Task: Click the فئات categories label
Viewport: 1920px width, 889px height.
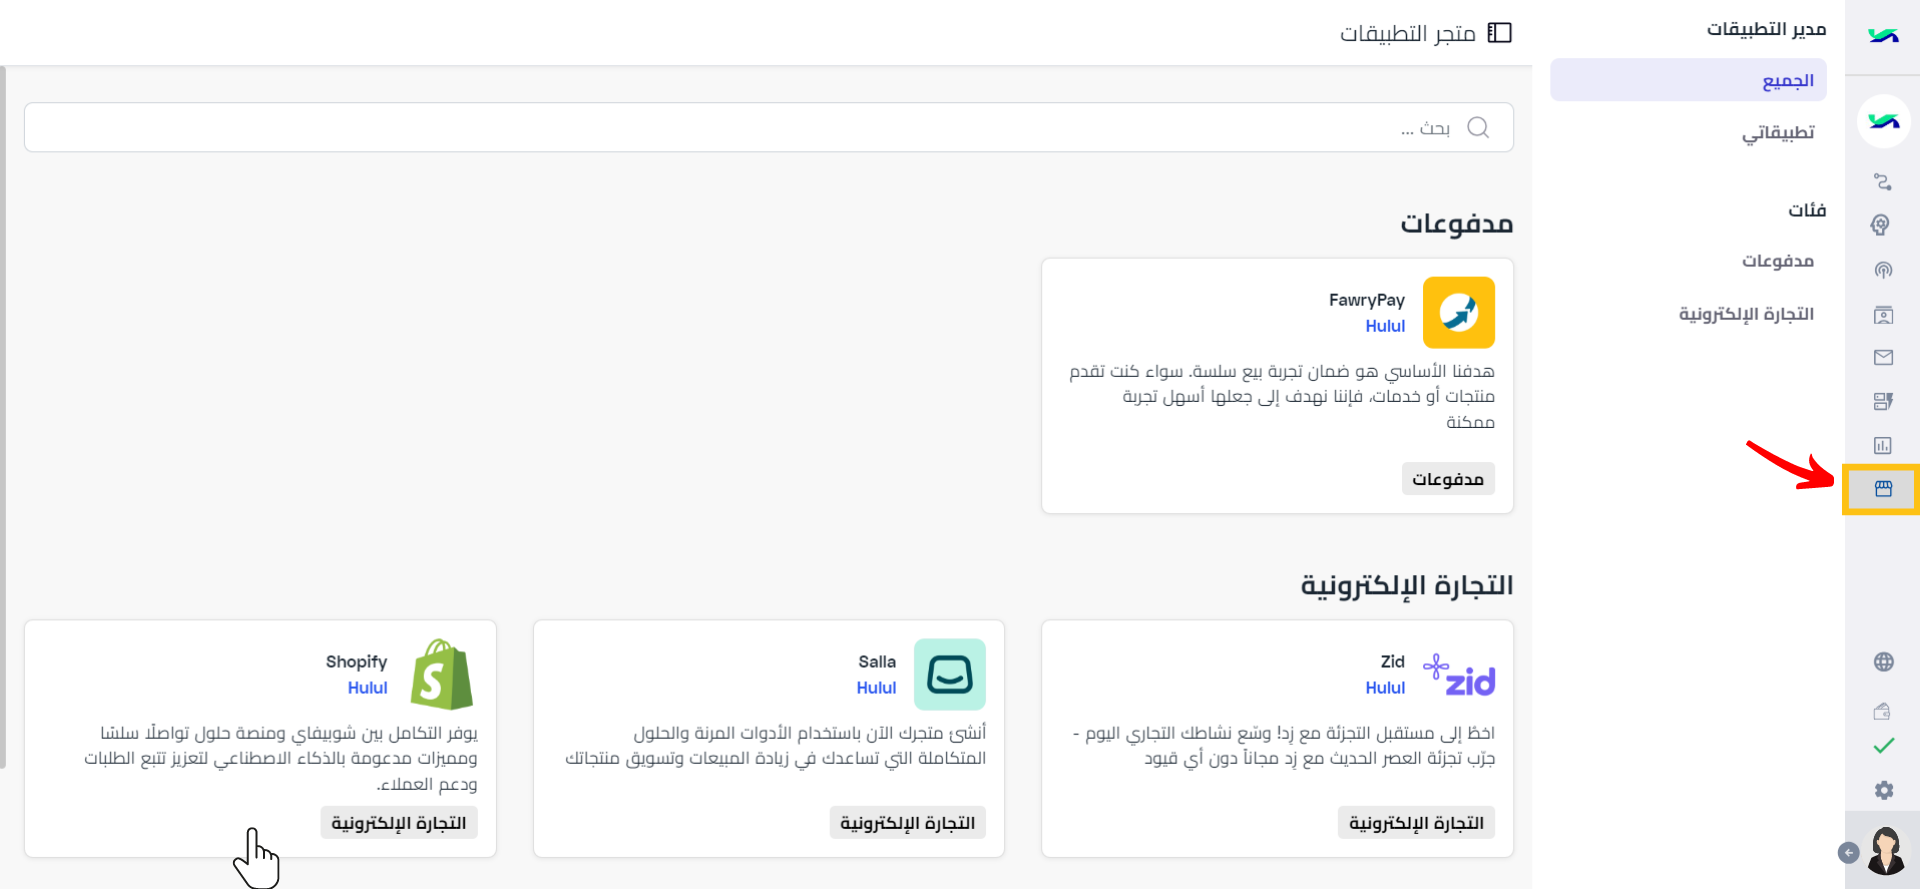Action: coord(1807,210)
